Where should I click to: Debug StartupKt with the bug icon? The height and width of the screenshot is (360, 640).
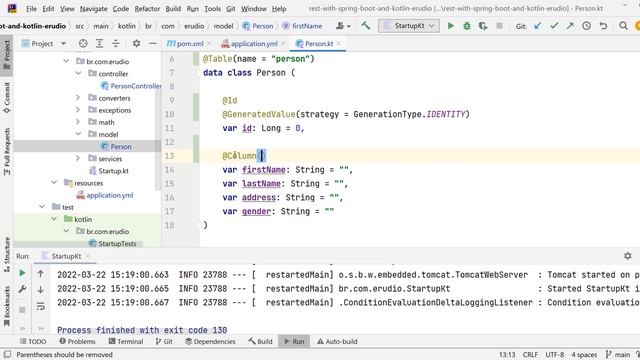coord(467,26)
